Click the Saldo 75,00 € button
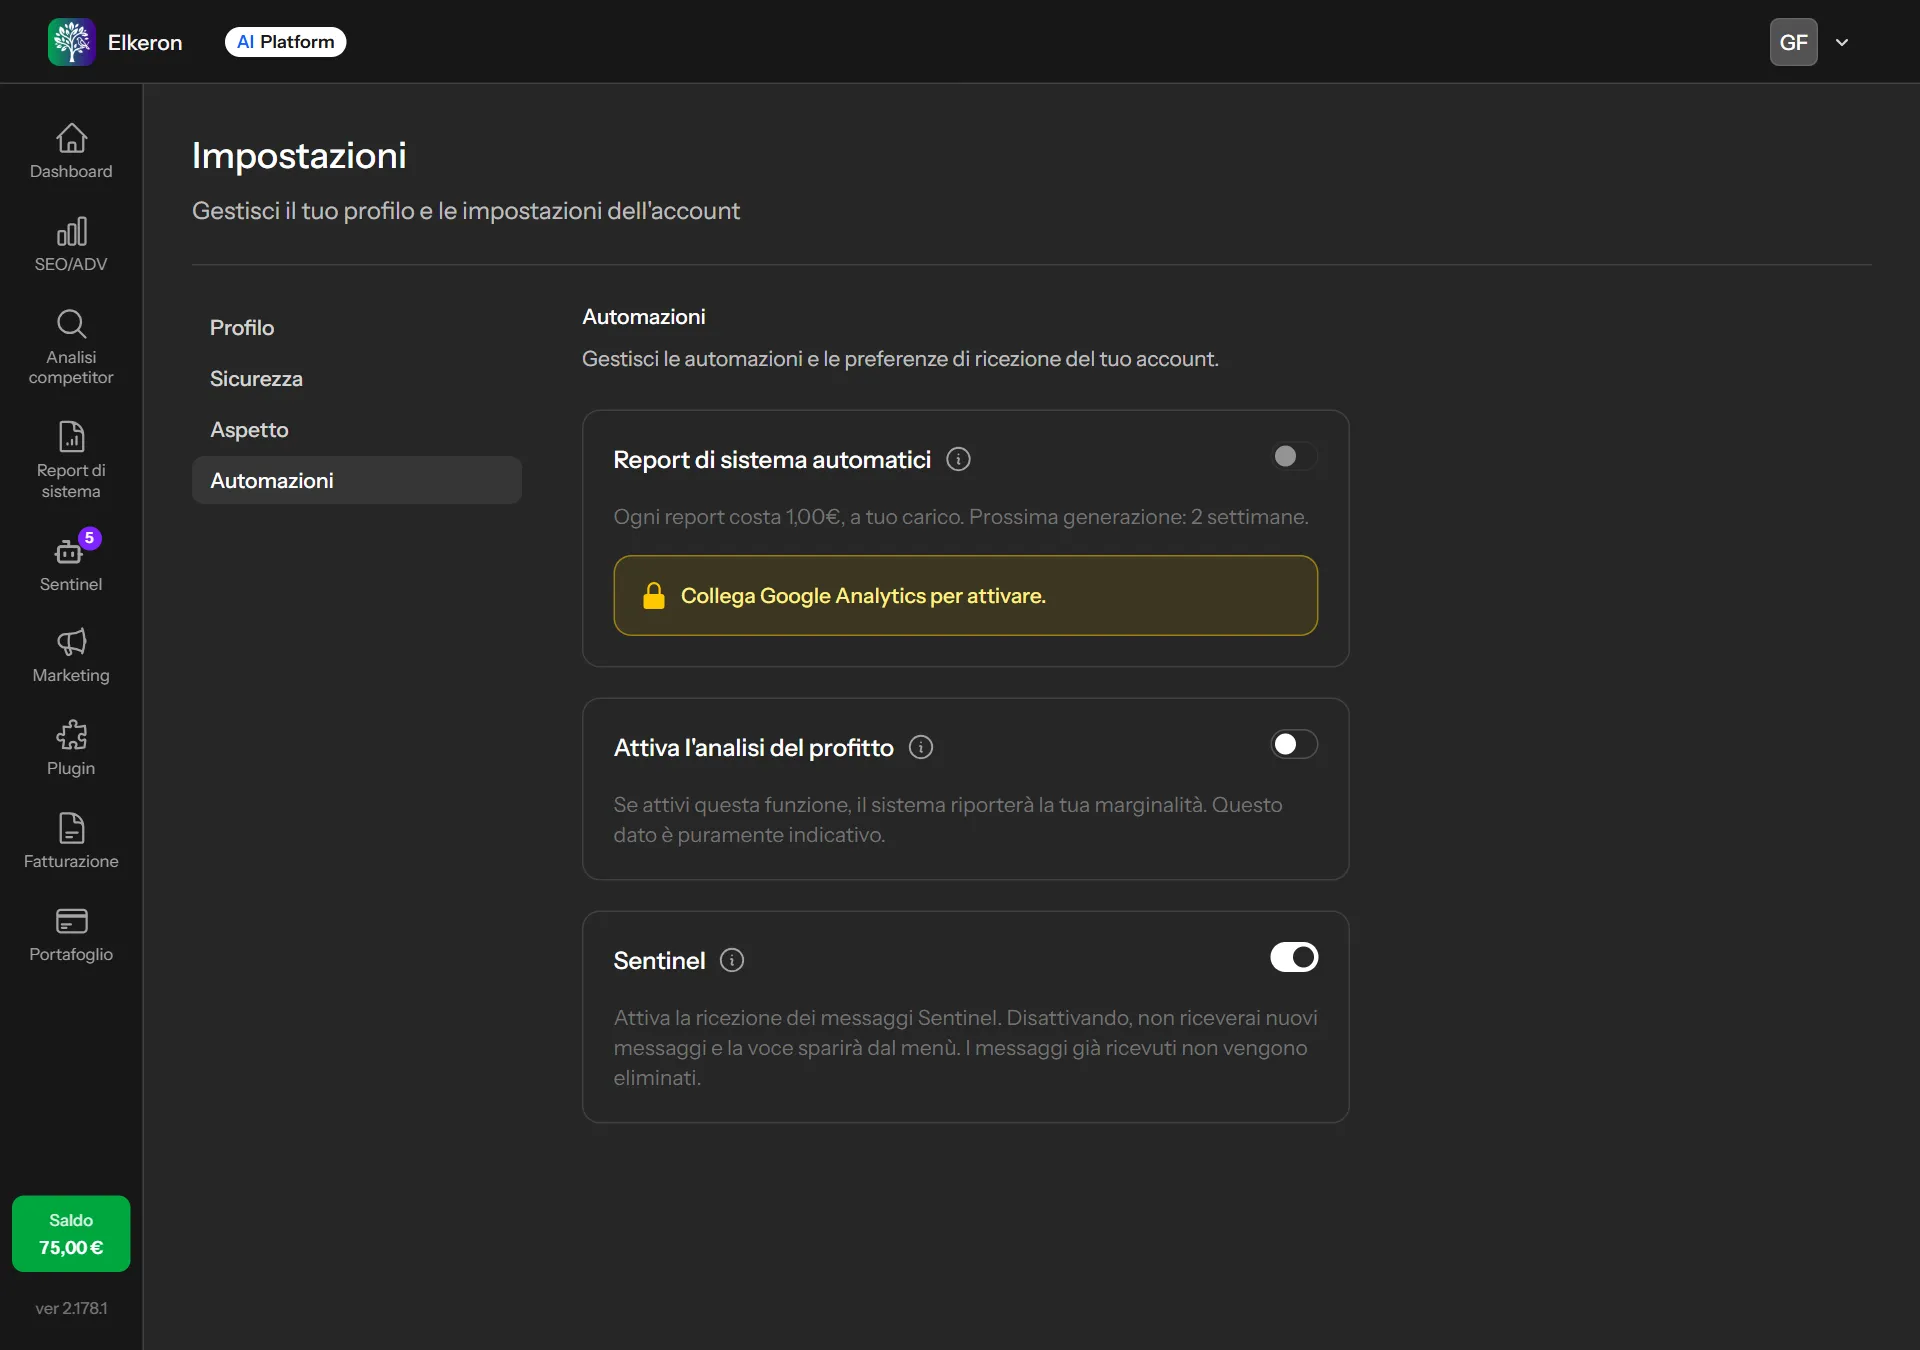The height and width of the screenshot is (1350, 1920). point(71,1234)
